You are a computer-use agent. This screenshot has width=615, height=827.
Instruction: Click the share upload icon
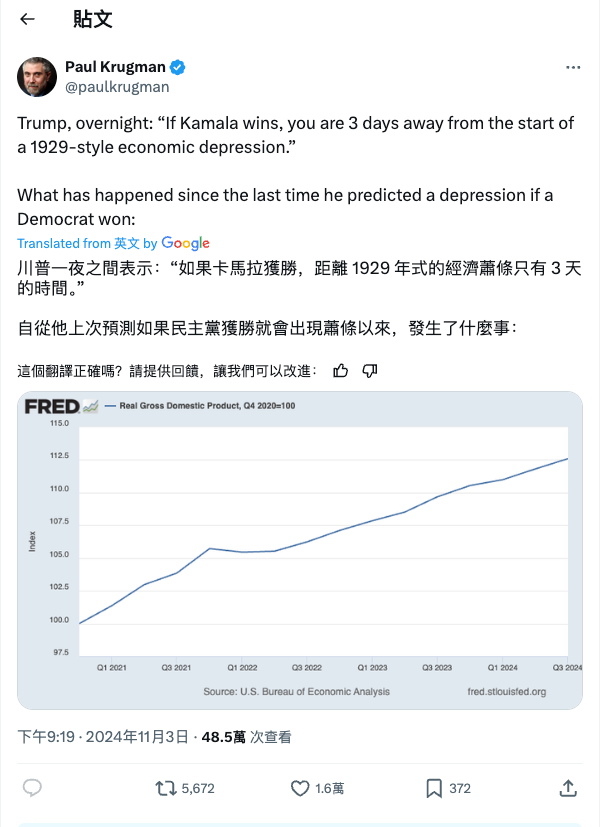coord(568,788)
